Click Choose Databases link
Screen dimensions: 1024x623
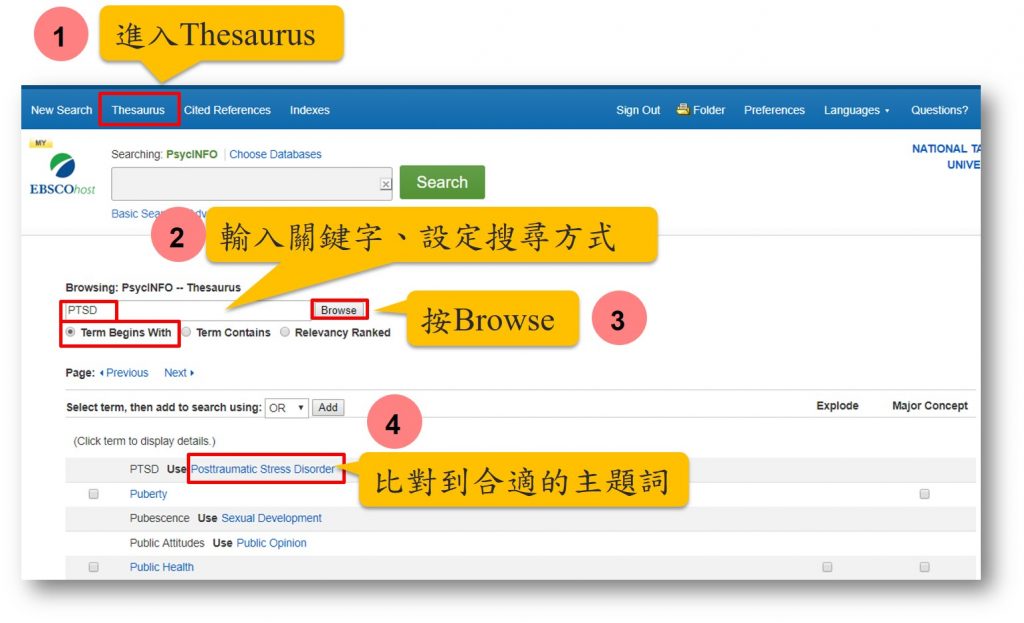coord(275,154)
